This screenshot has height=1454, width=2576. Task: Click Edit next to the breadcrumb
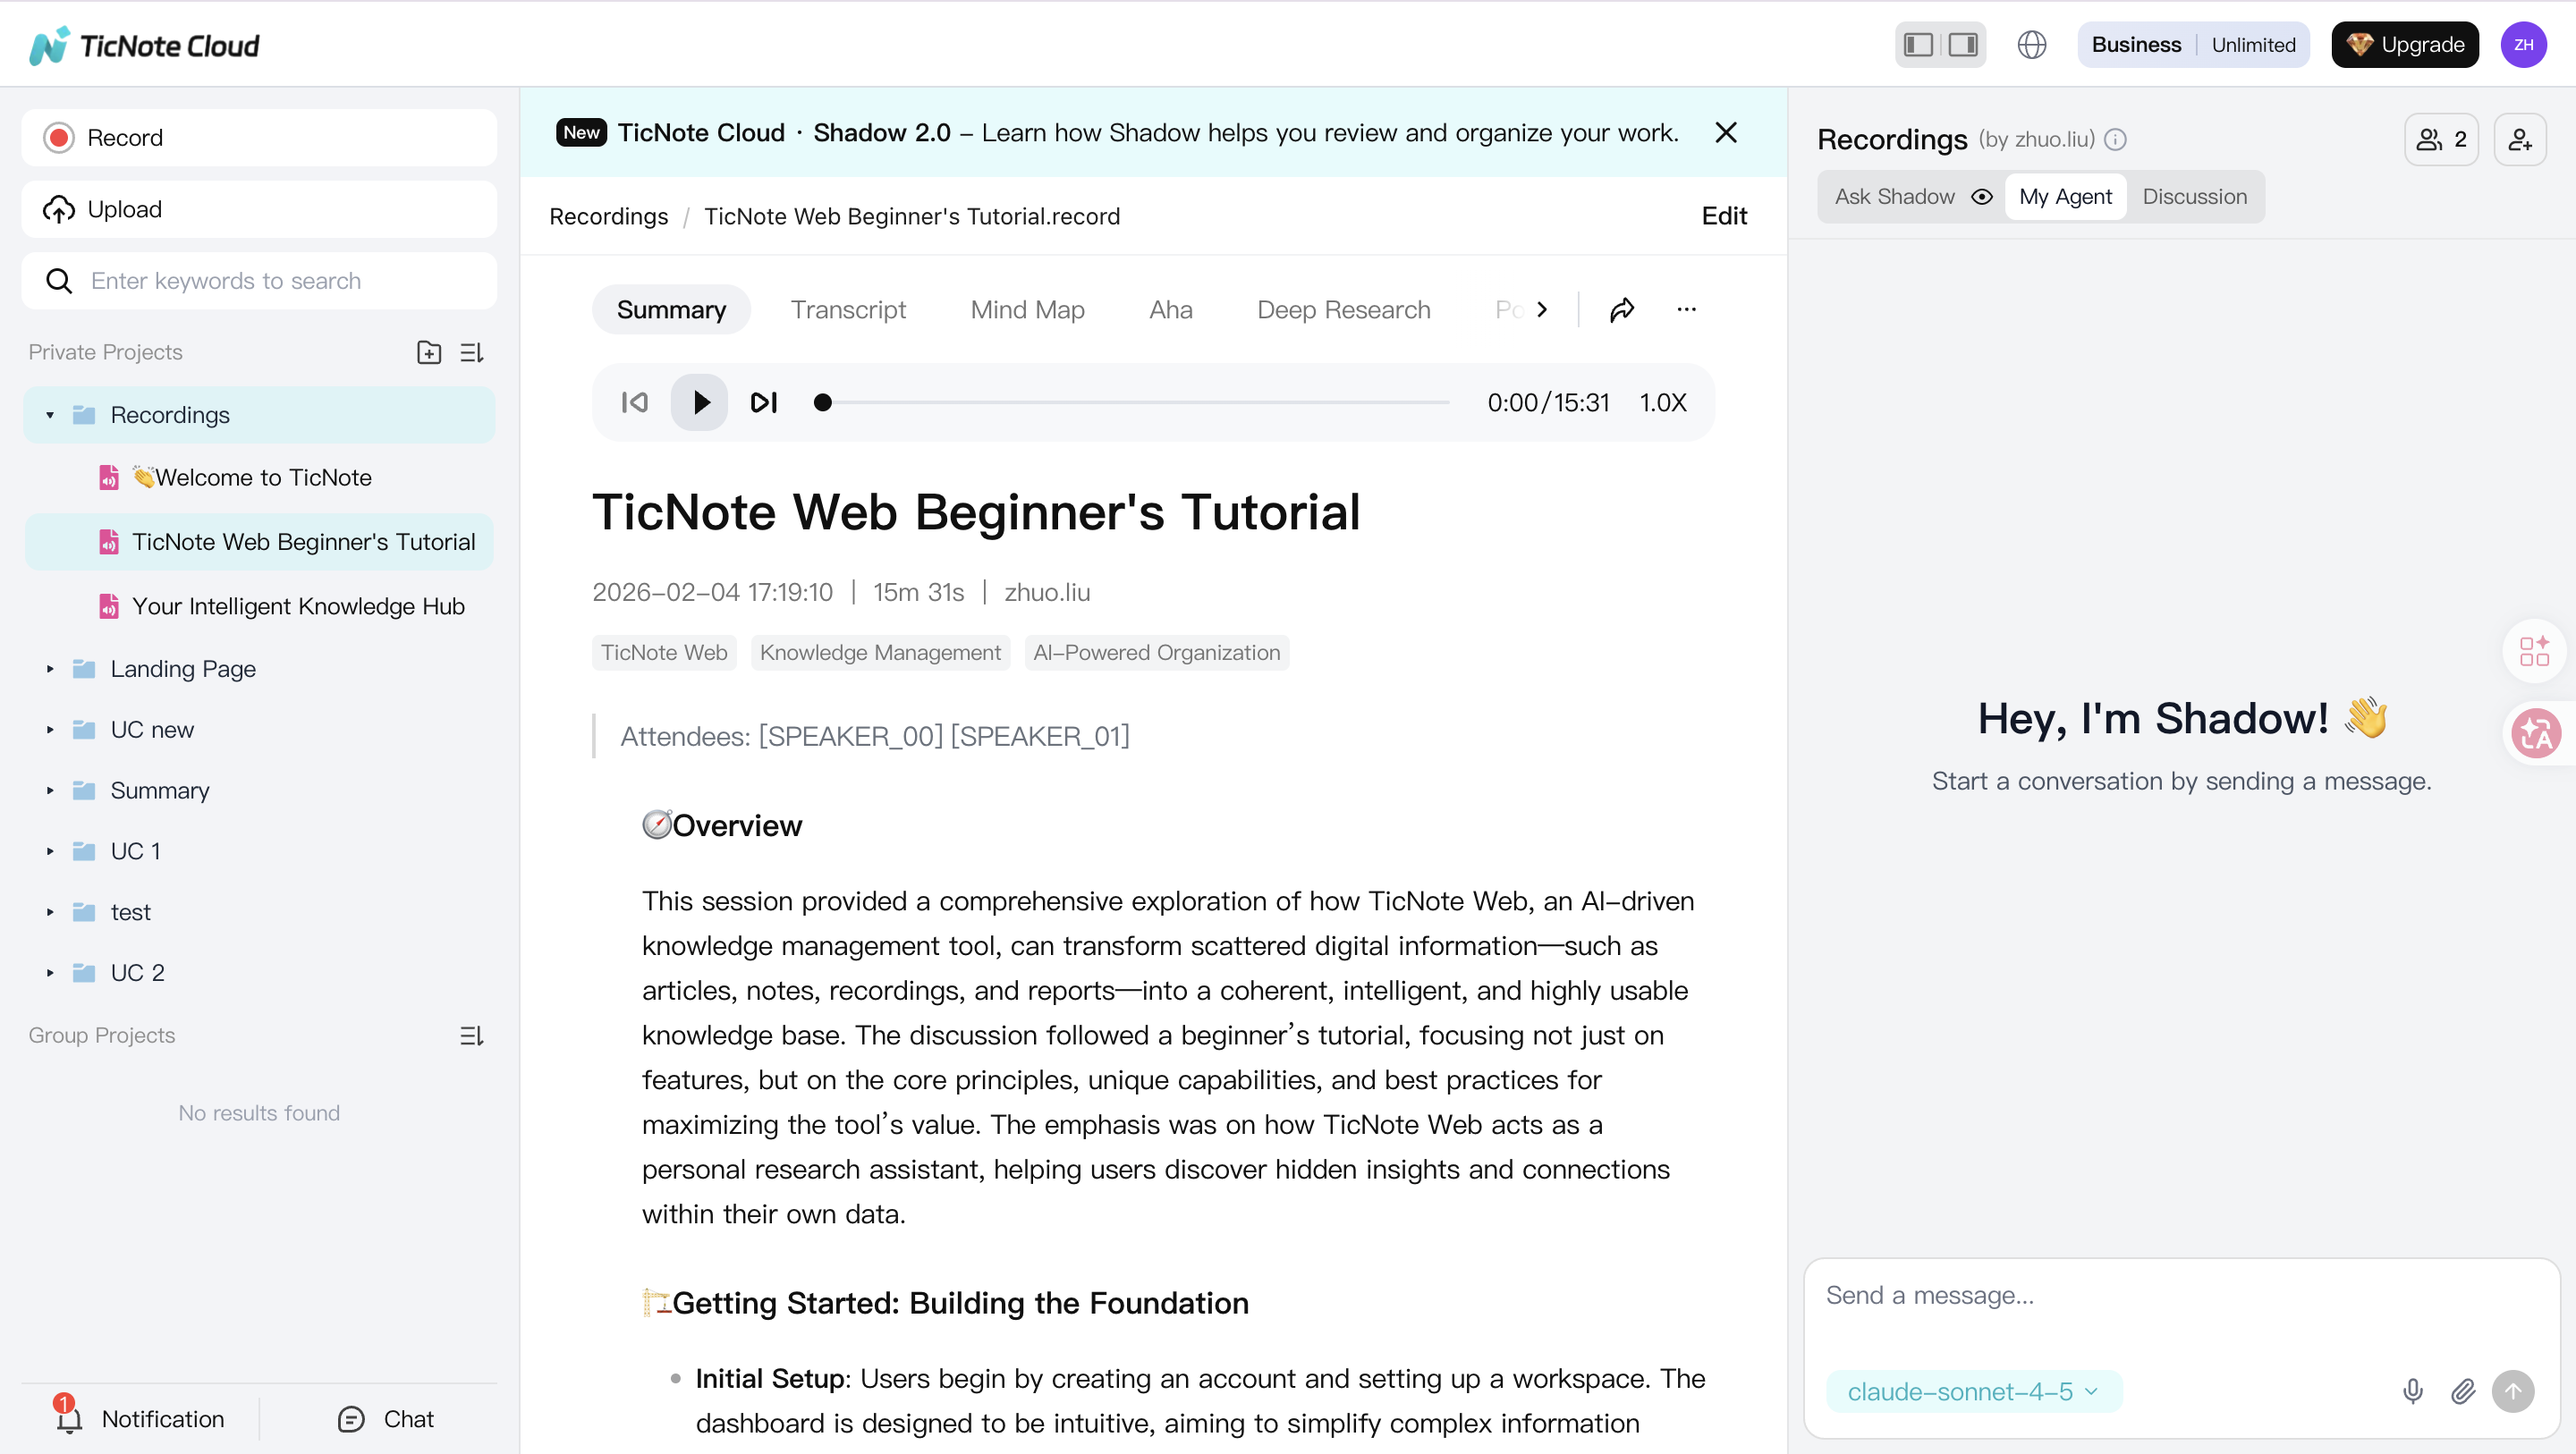point(1723,215)
